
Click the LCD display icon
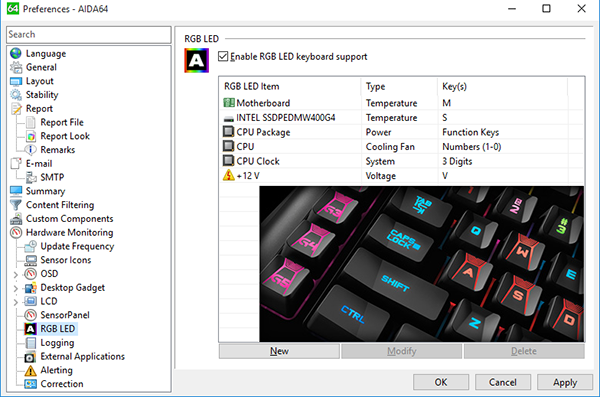coord(31,301)
